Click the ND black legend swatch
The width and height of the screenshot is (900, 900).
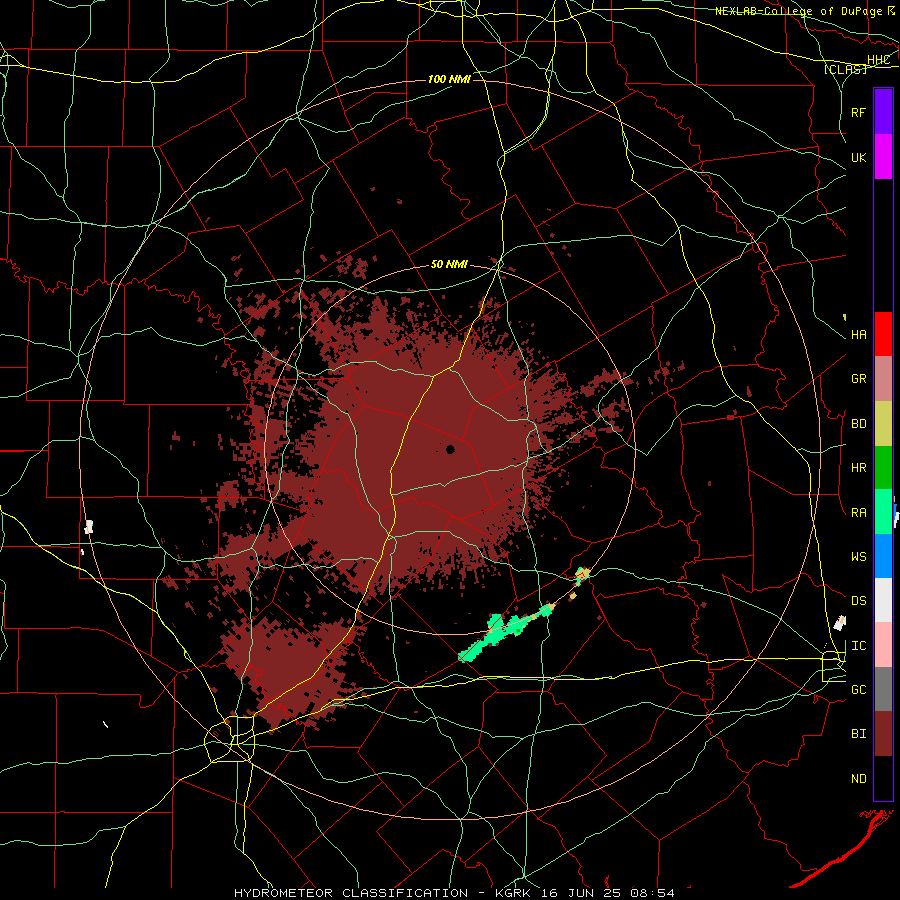[883, 778]
